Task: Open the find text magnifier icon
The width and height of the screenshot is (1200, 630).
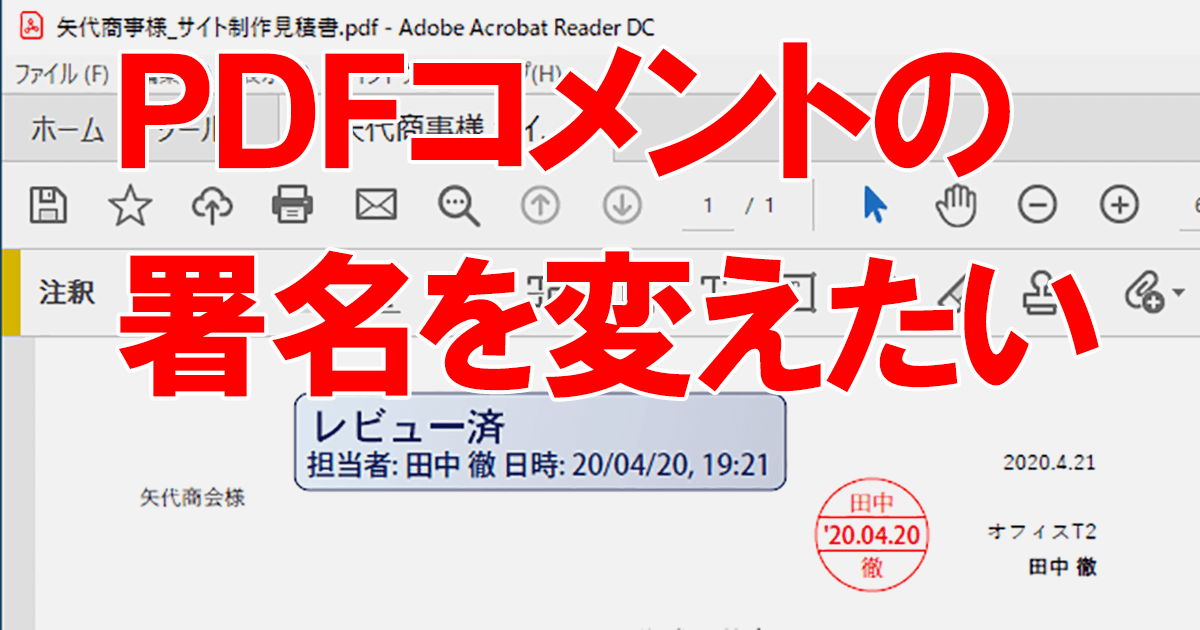Action: click(459, 205)
